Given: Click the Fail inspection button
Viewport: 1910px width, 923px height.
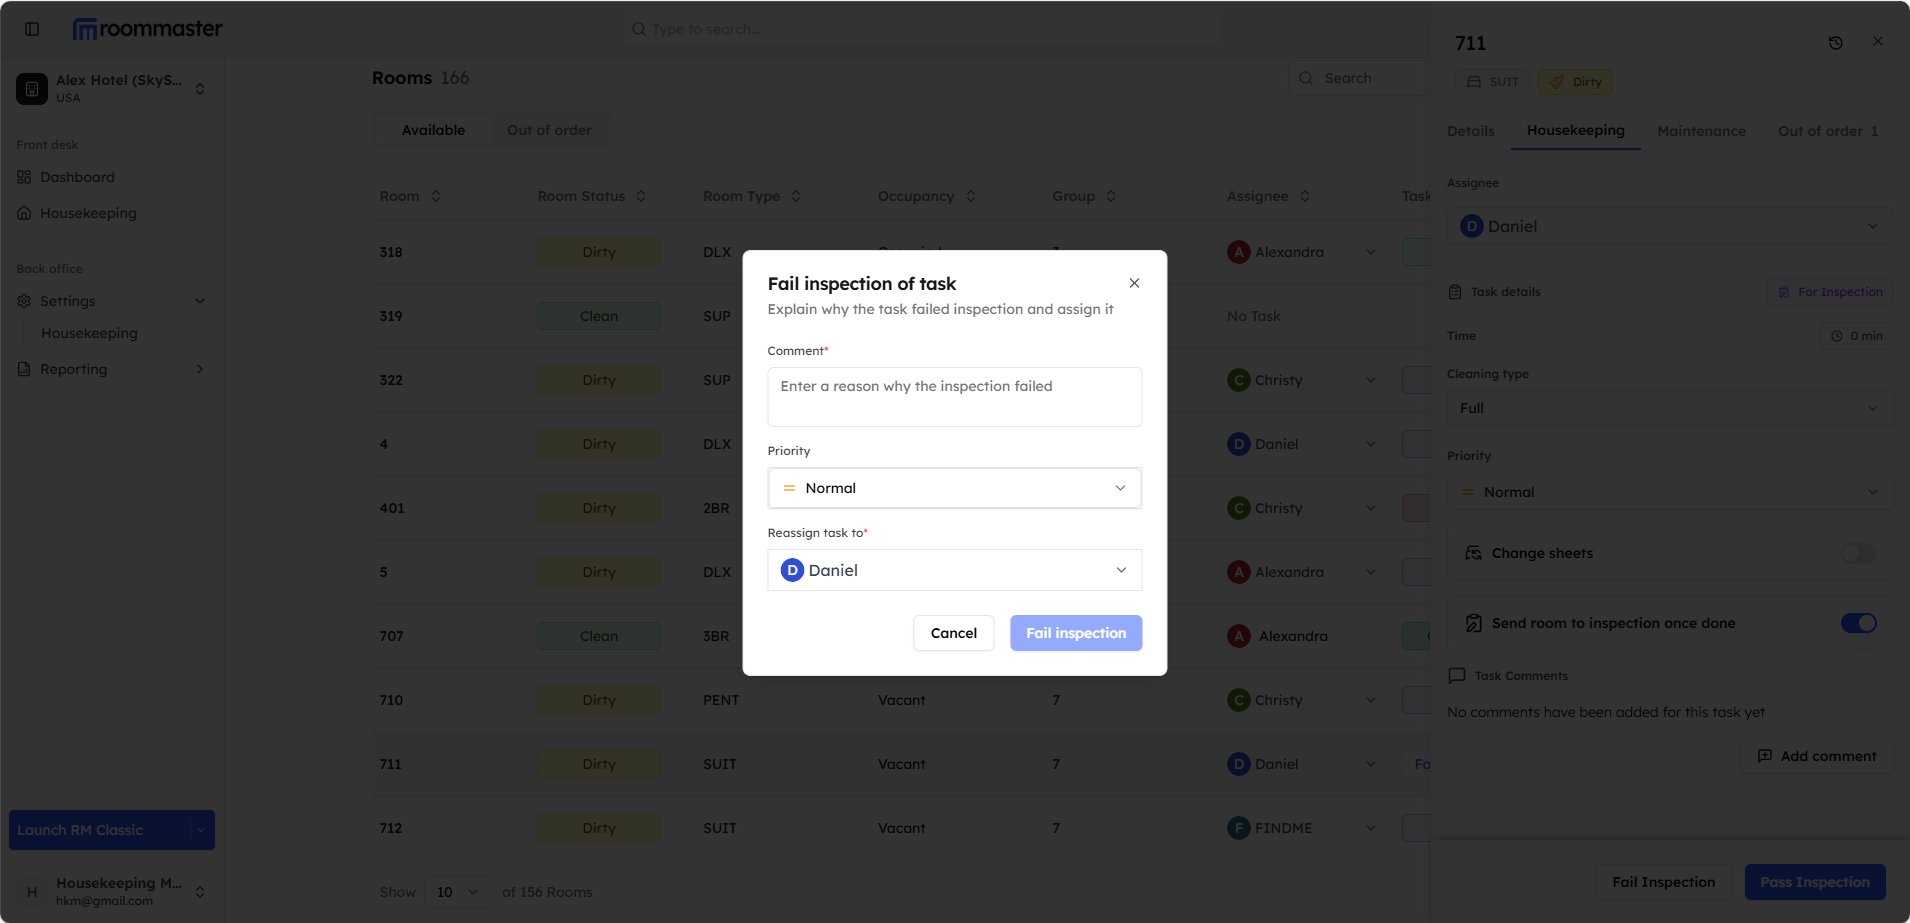Looking at the screenshot, I should [1075, 633].
